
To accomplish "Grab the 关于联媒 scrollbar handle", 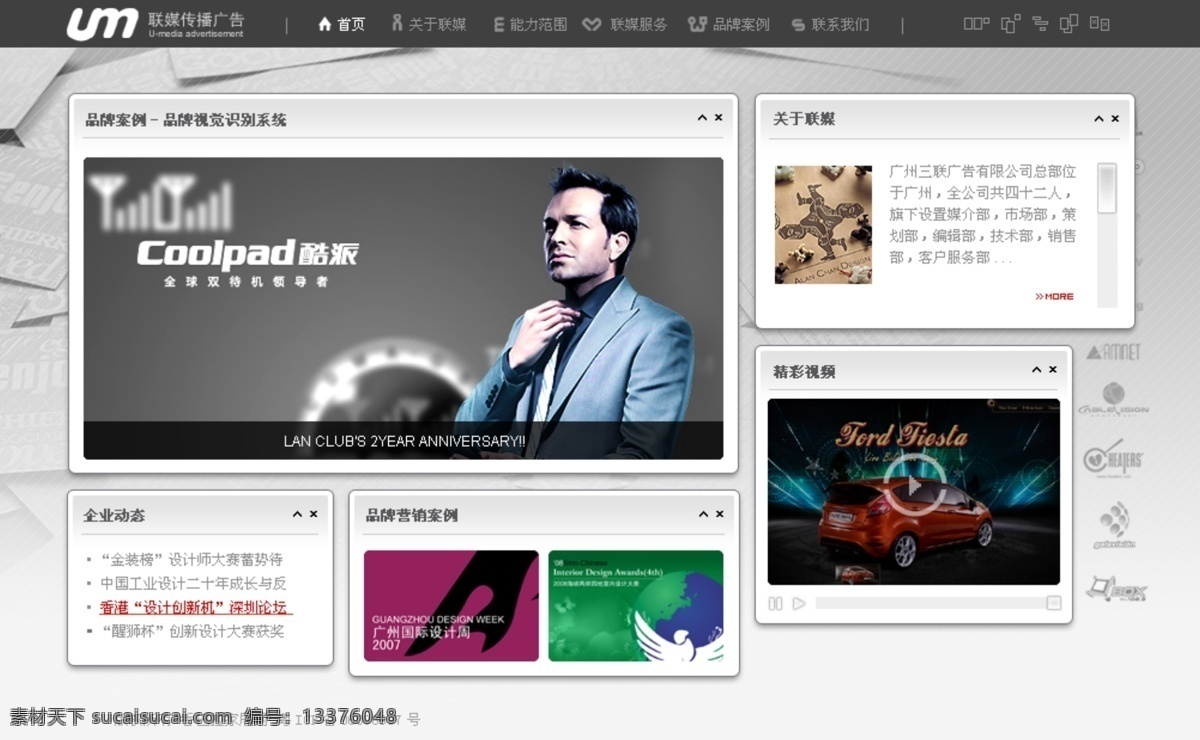I will click(x=1106, y=189).
